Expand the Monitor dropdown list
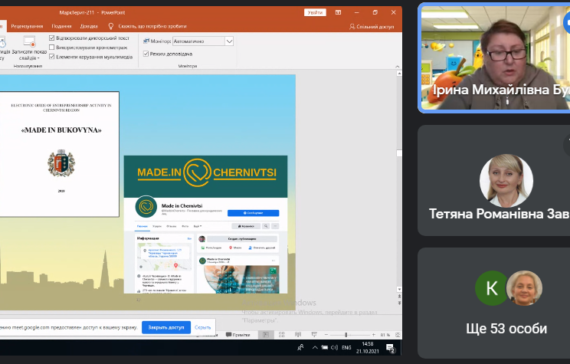The image size is (570, 364). (x=229, y=41)
